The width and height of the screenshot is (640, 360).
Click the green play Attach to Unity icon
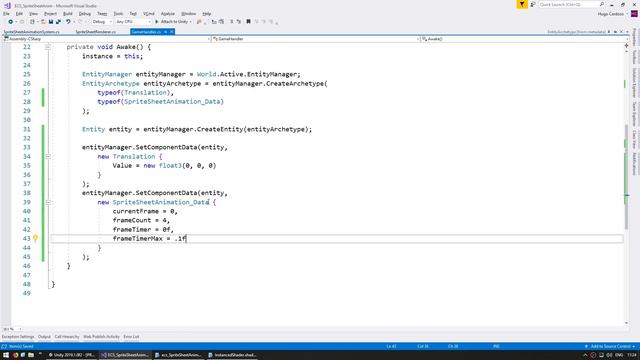click(157, 22)
